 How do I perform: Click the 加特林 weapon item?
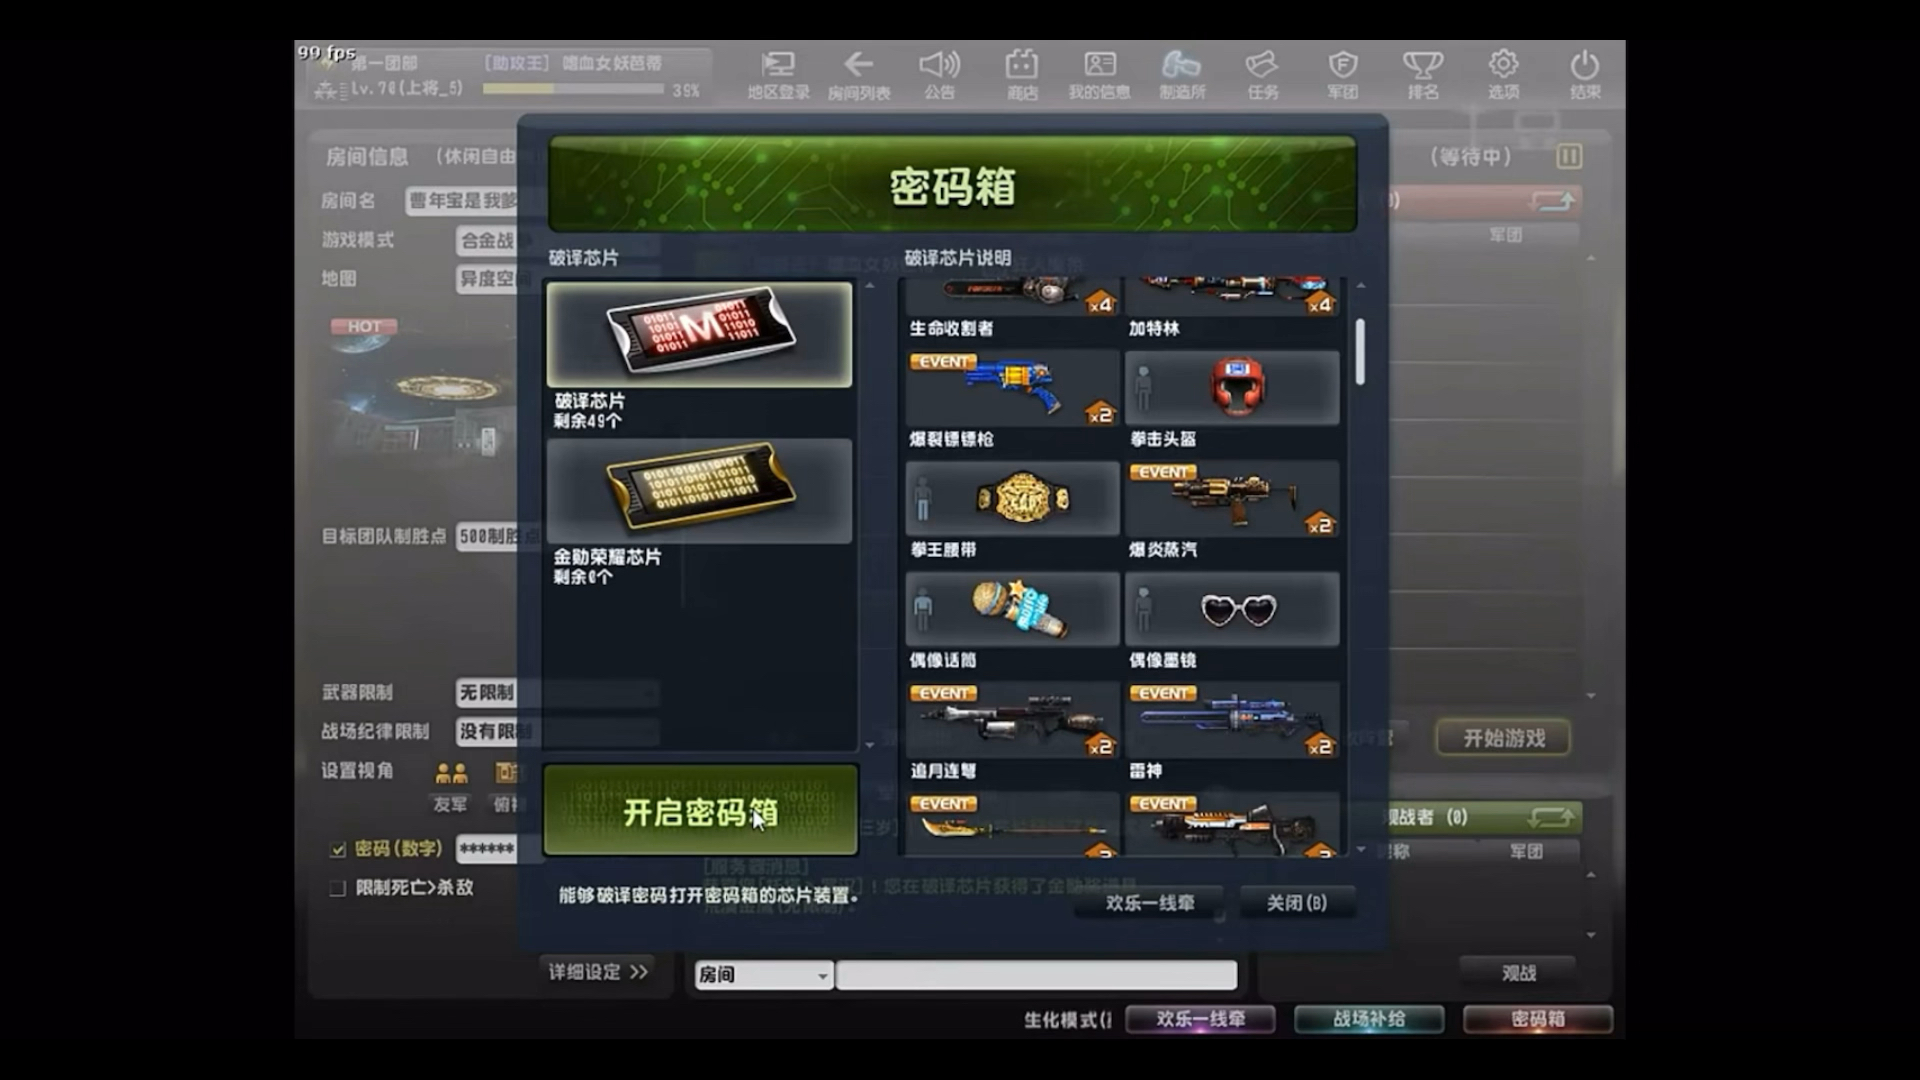coord(1232,297)
